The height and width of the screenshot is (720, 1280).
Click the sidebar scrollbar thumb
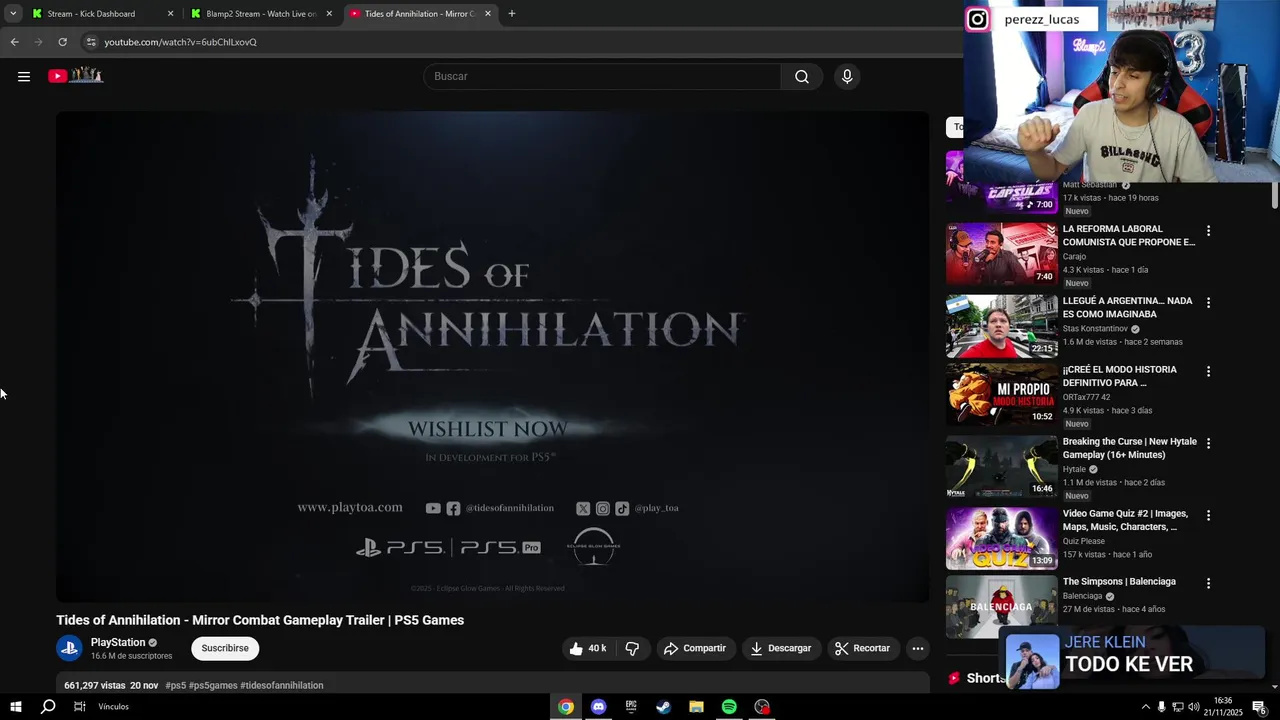[1275, 197]
